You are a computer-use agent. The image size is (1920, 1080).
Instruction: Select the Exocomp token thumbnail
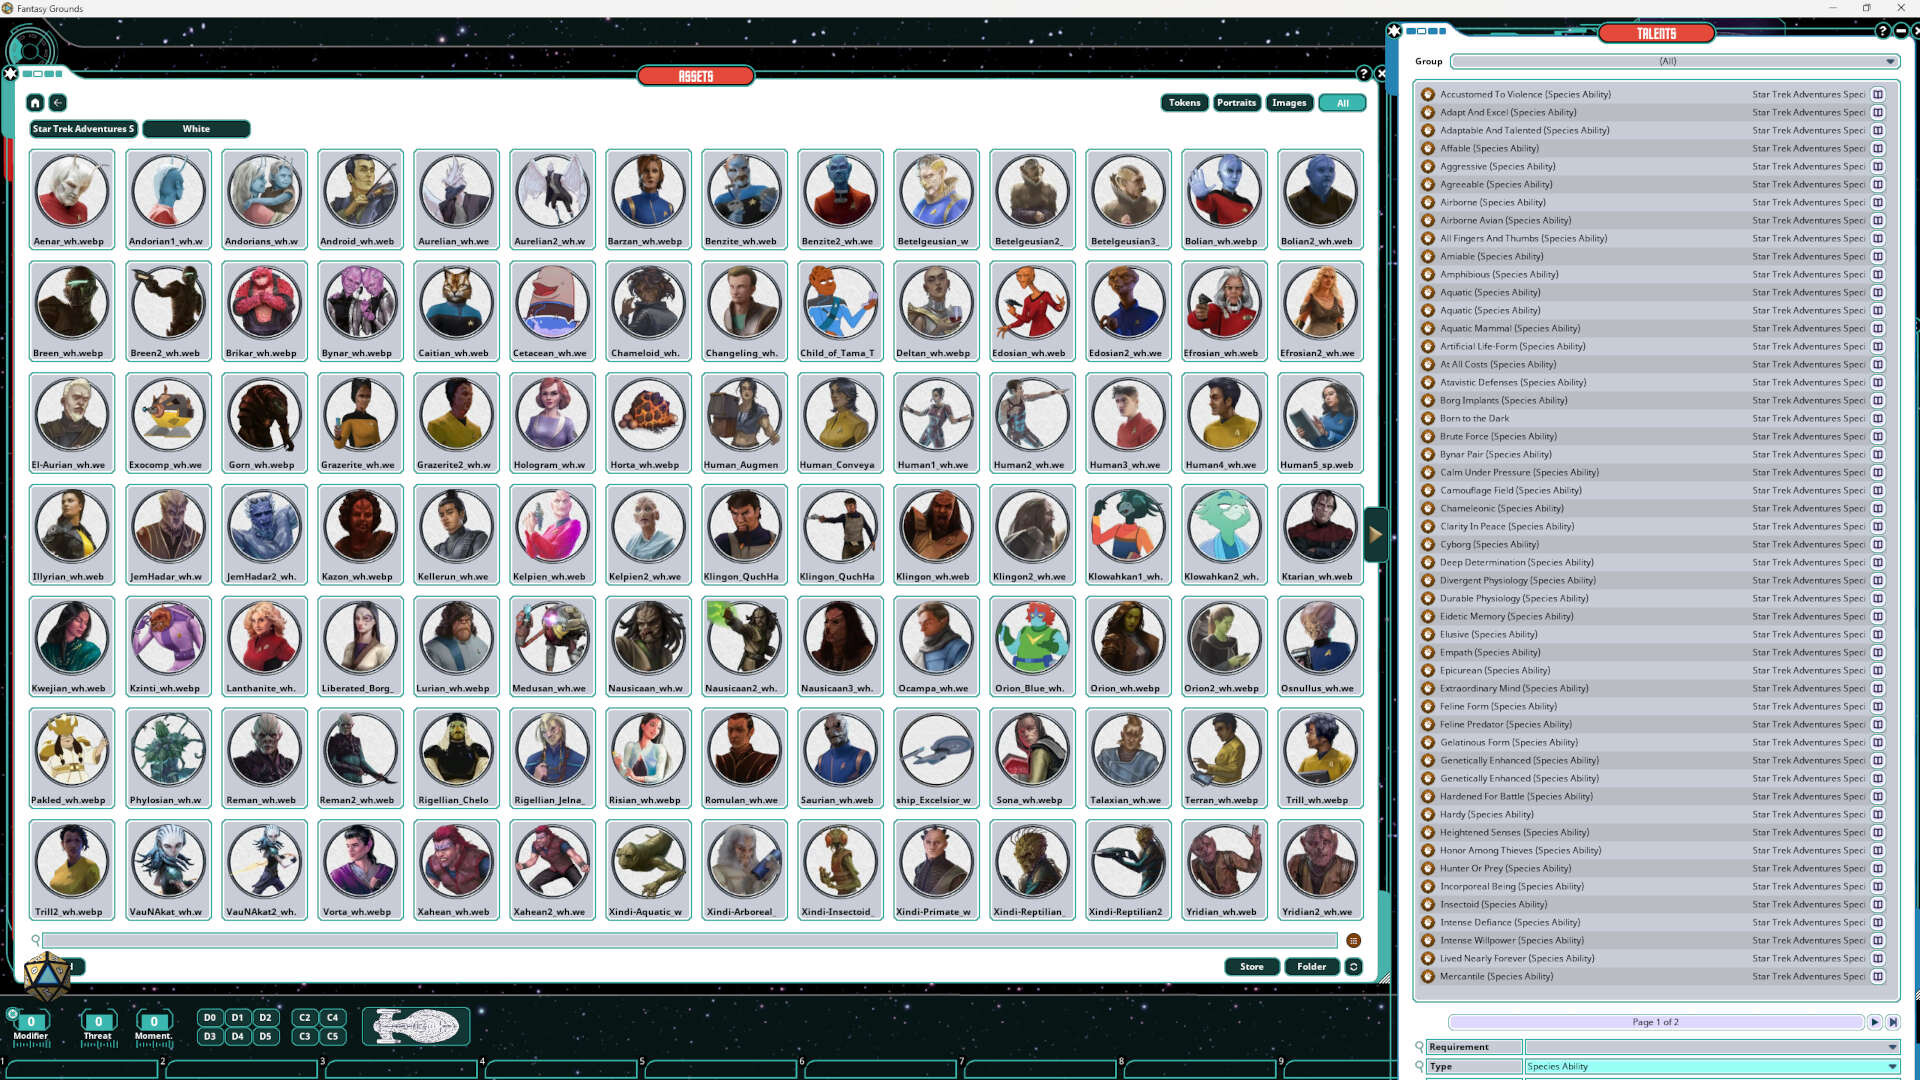(x=167, y=423)
